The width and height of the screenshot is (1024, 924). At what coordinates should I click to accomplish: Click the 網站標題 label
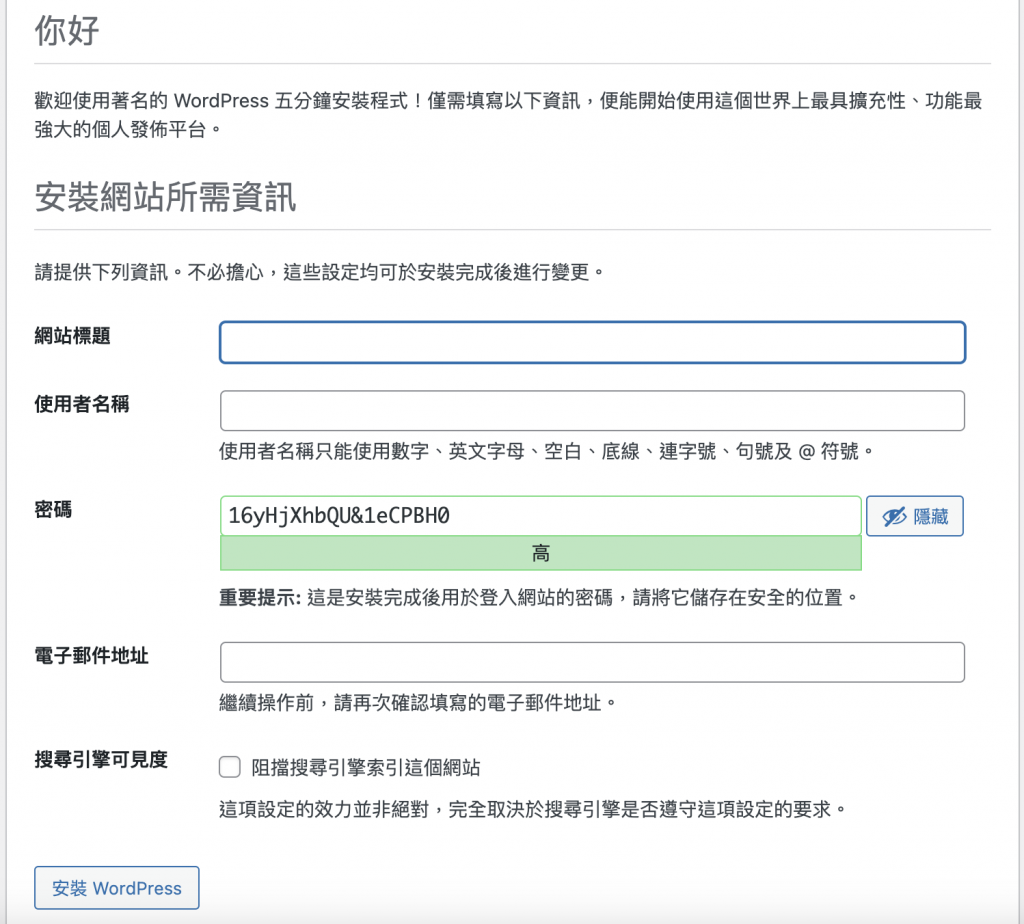point(72,336)
